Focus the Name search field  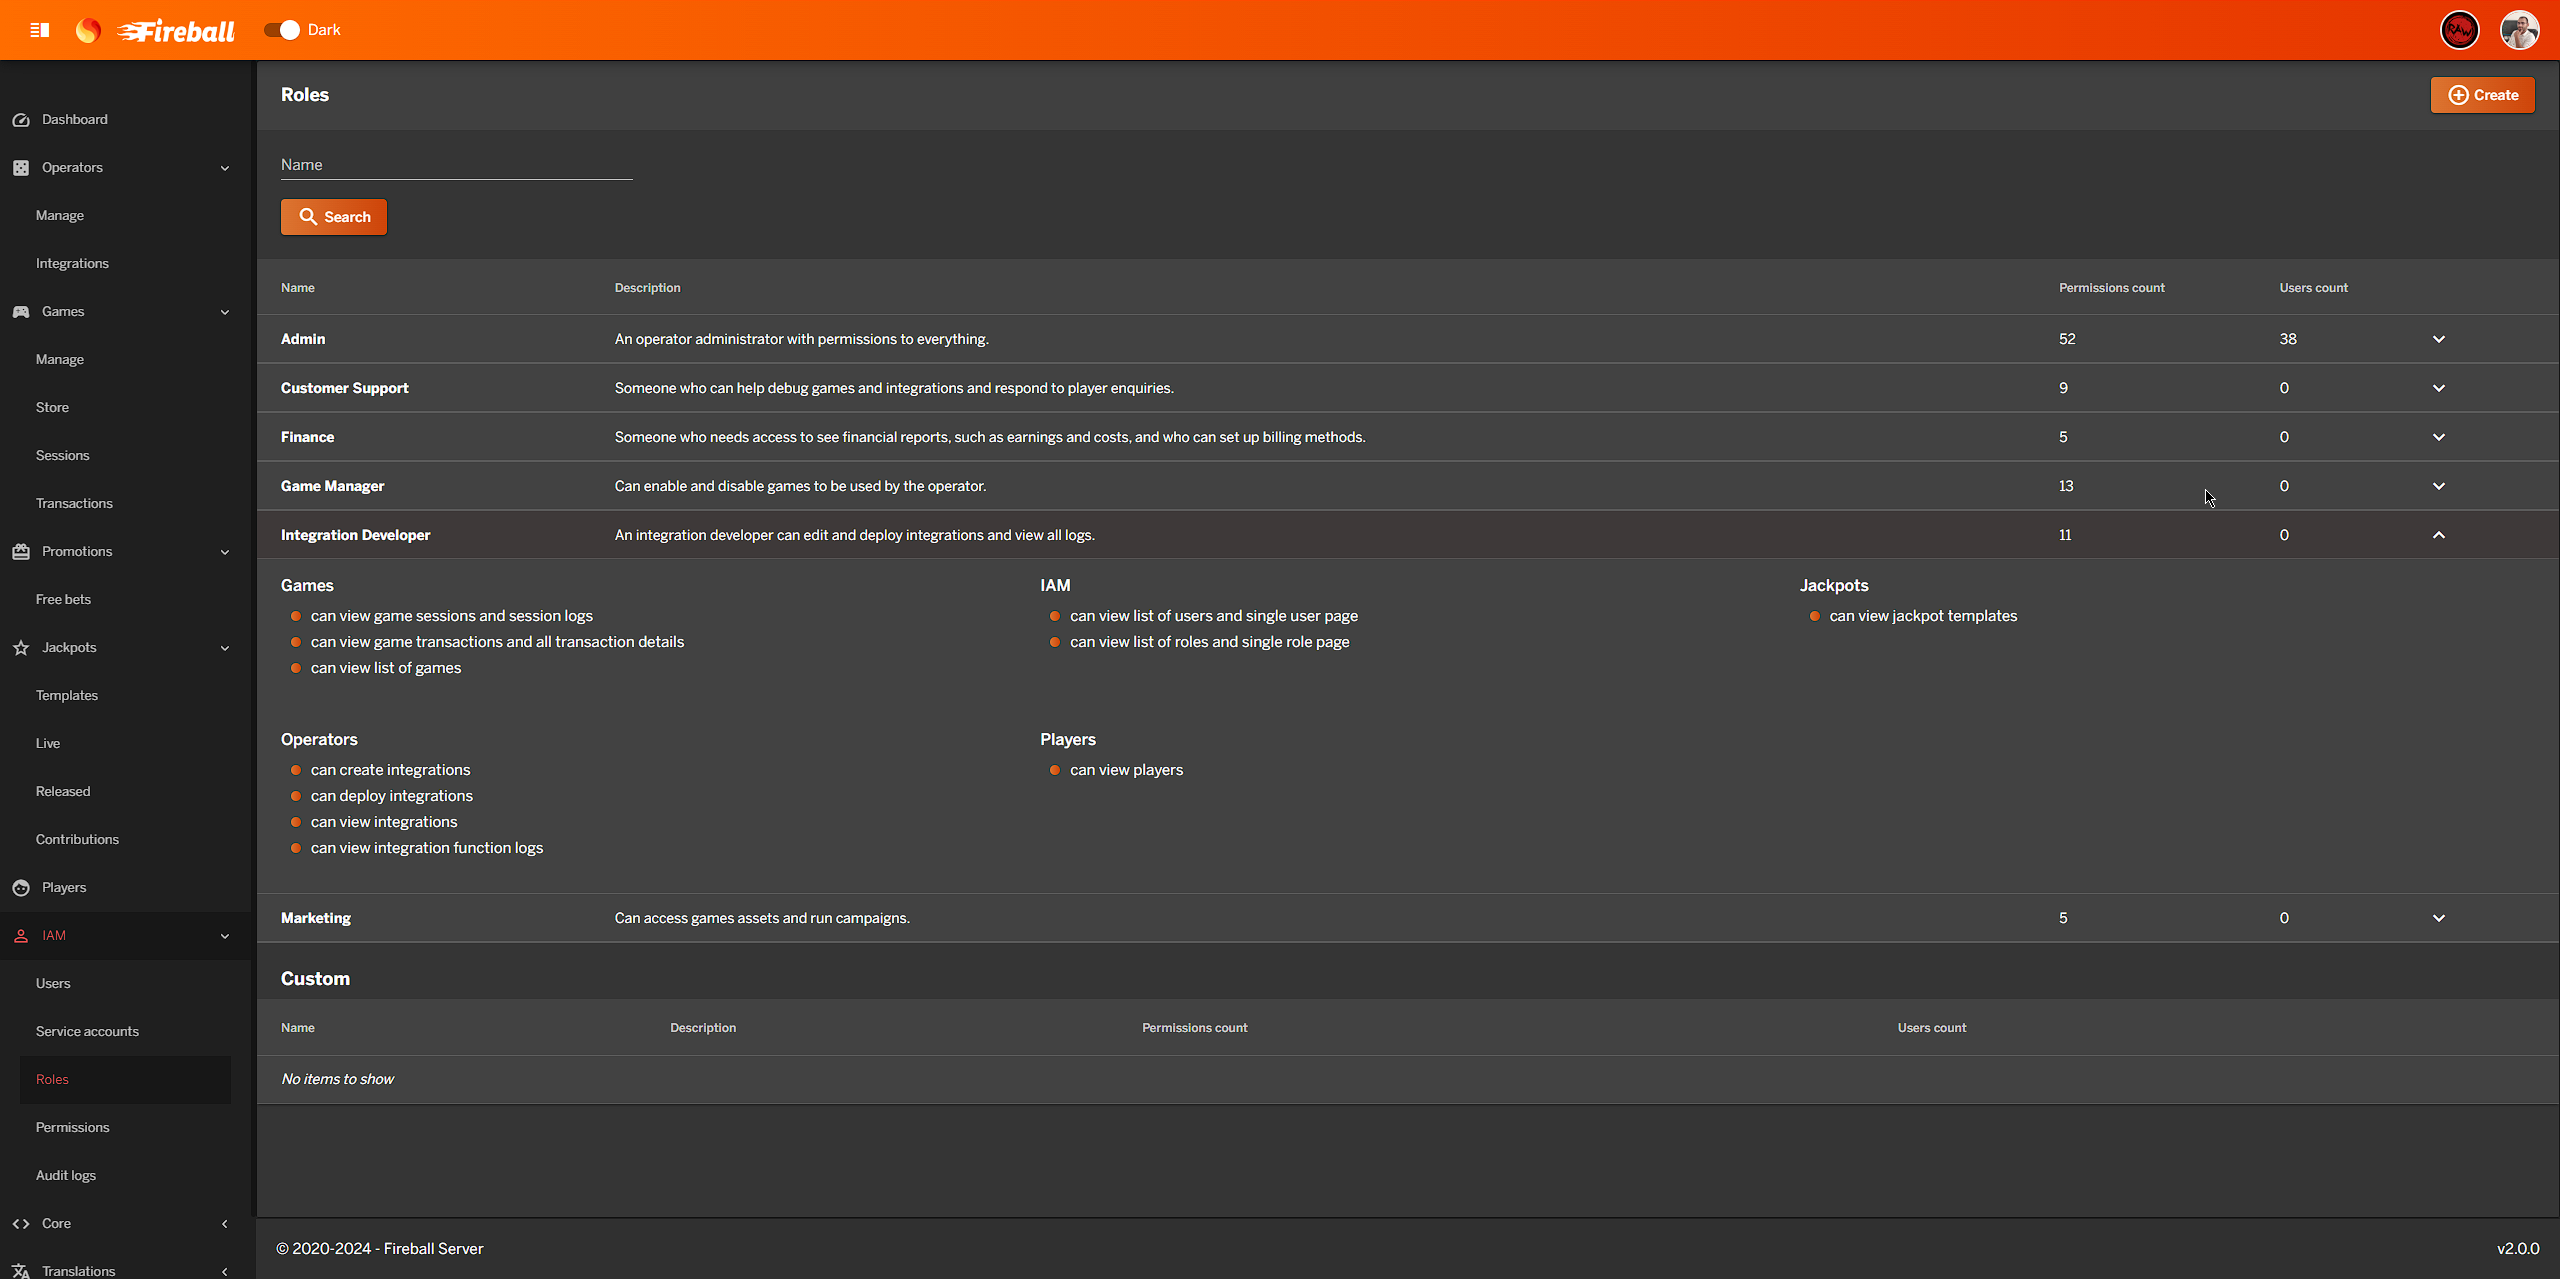click(x=456, y=165)
